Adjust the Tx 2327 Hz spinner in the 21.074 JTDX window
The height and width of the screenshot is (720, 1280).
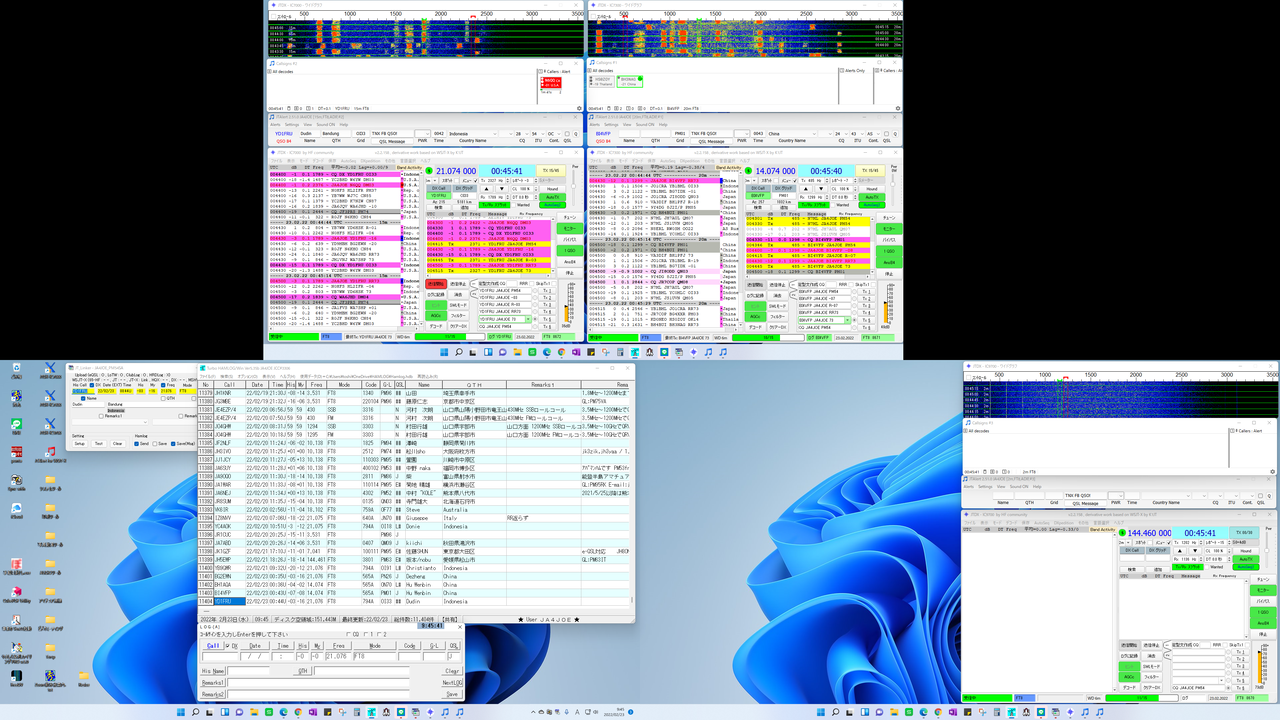[495, 180]
